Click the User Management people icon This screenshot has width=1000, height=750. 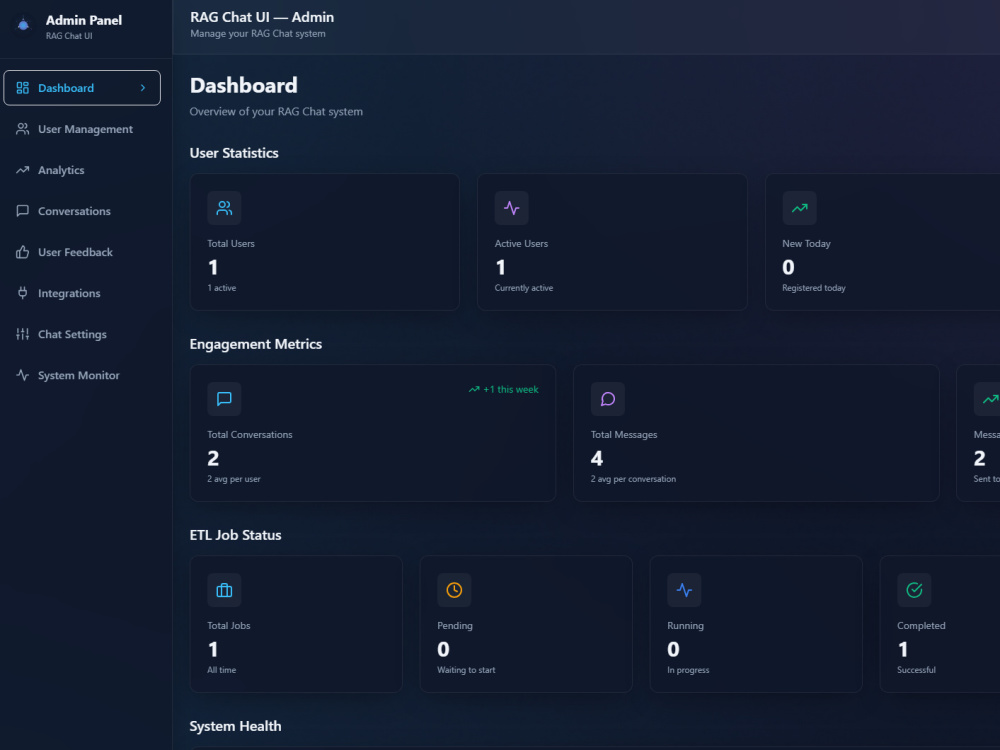pos(22,129)
